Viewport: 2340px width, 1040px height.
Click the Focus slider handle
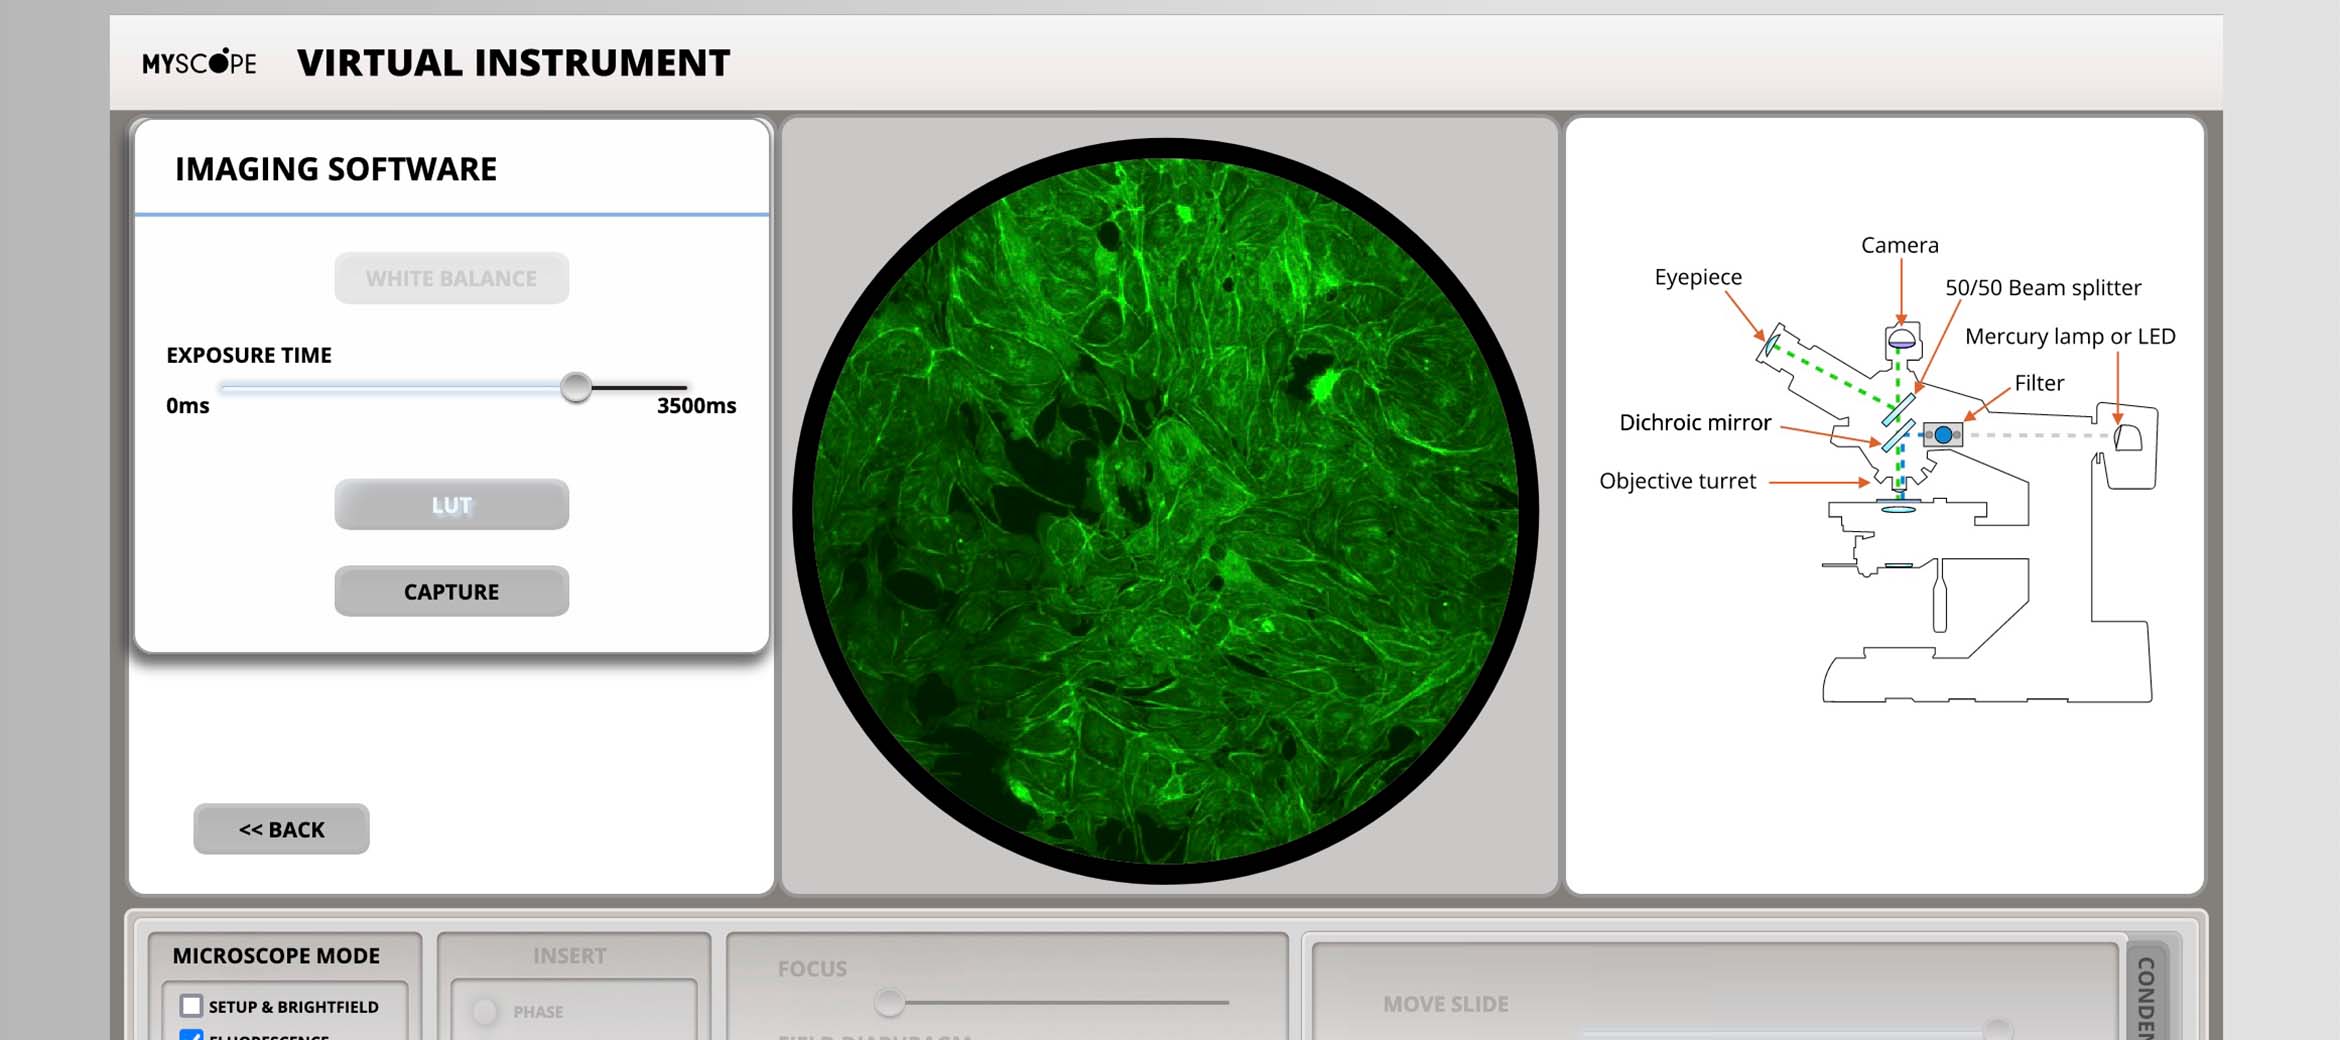click(889, 1001)
